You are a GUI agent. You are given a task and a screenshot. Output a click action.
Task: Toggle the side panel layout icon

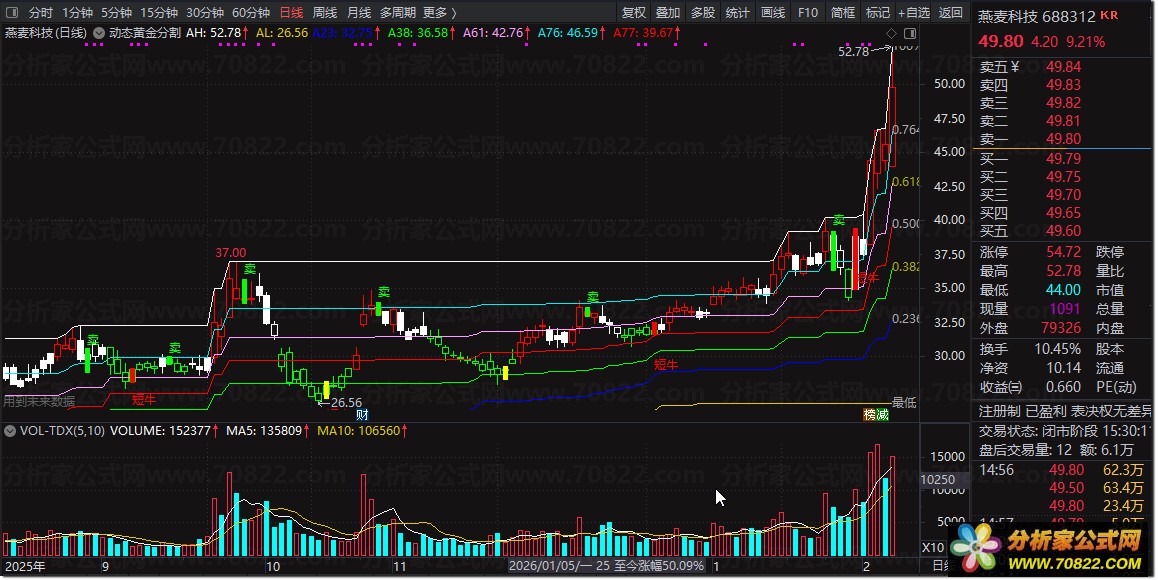coord(910,33)
